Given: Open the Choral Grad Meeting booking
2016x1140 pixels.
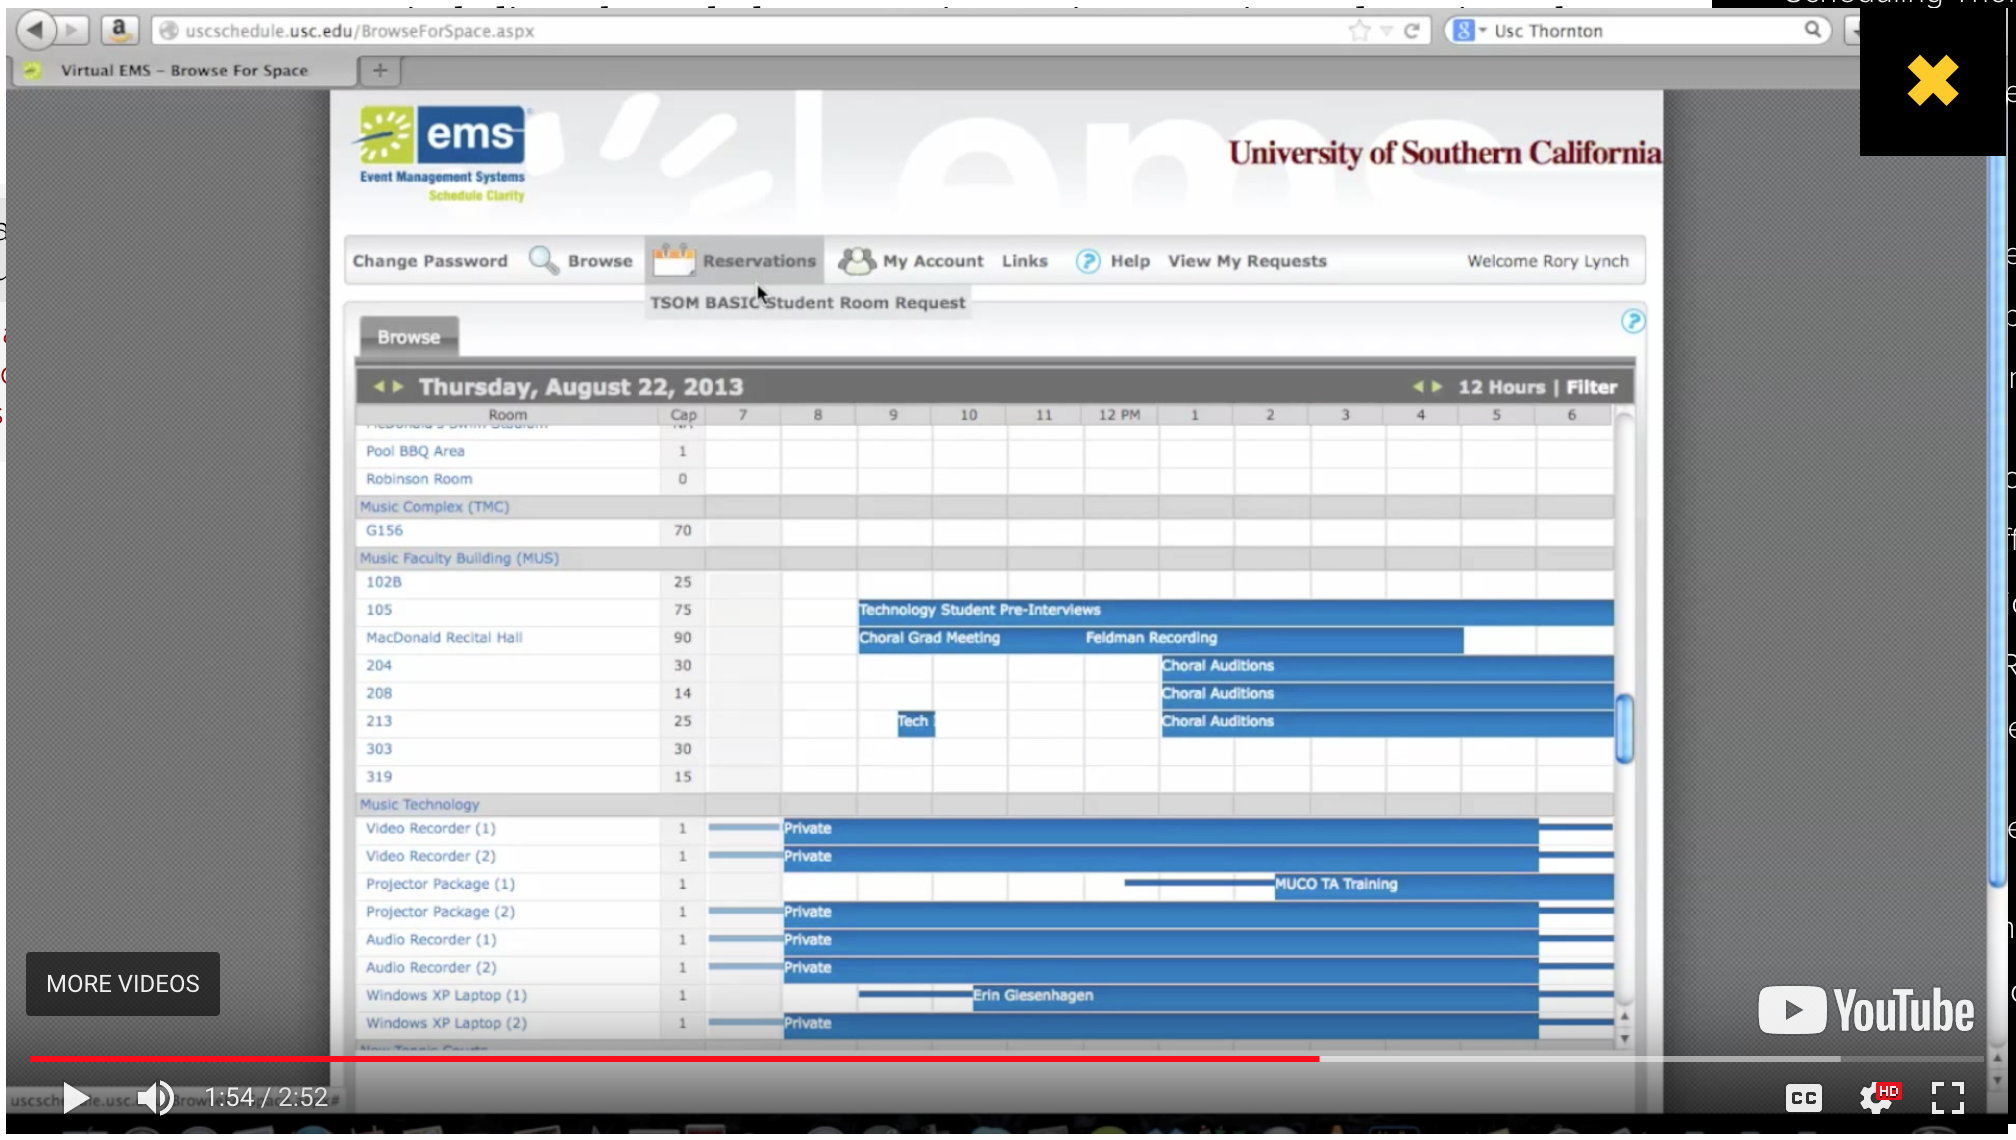Looking at the screenshot, I should pos(971,638).
